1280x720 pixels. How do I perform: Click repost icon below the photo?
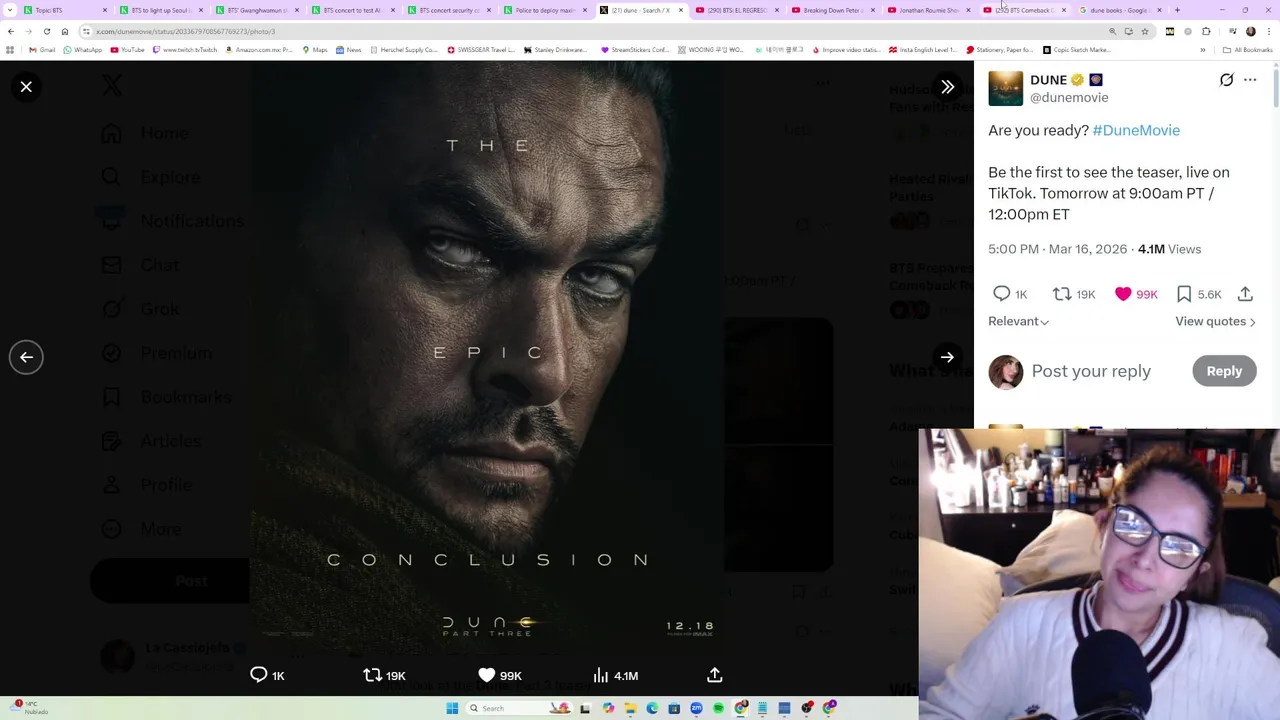coord(372,675)
